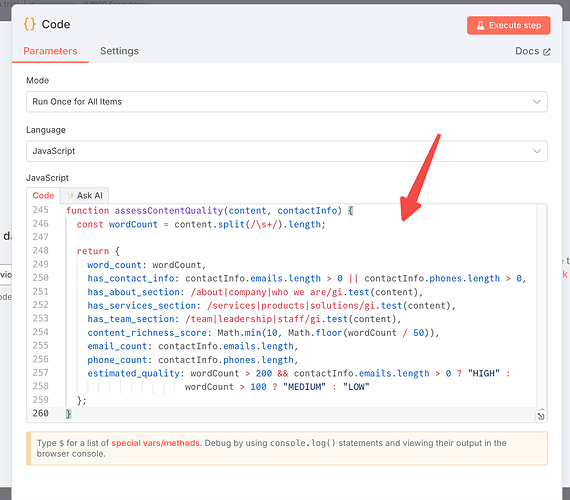Click the Math.floor call on line 254
This screenshot has width=570, height=500.
(x=315, y=333)
